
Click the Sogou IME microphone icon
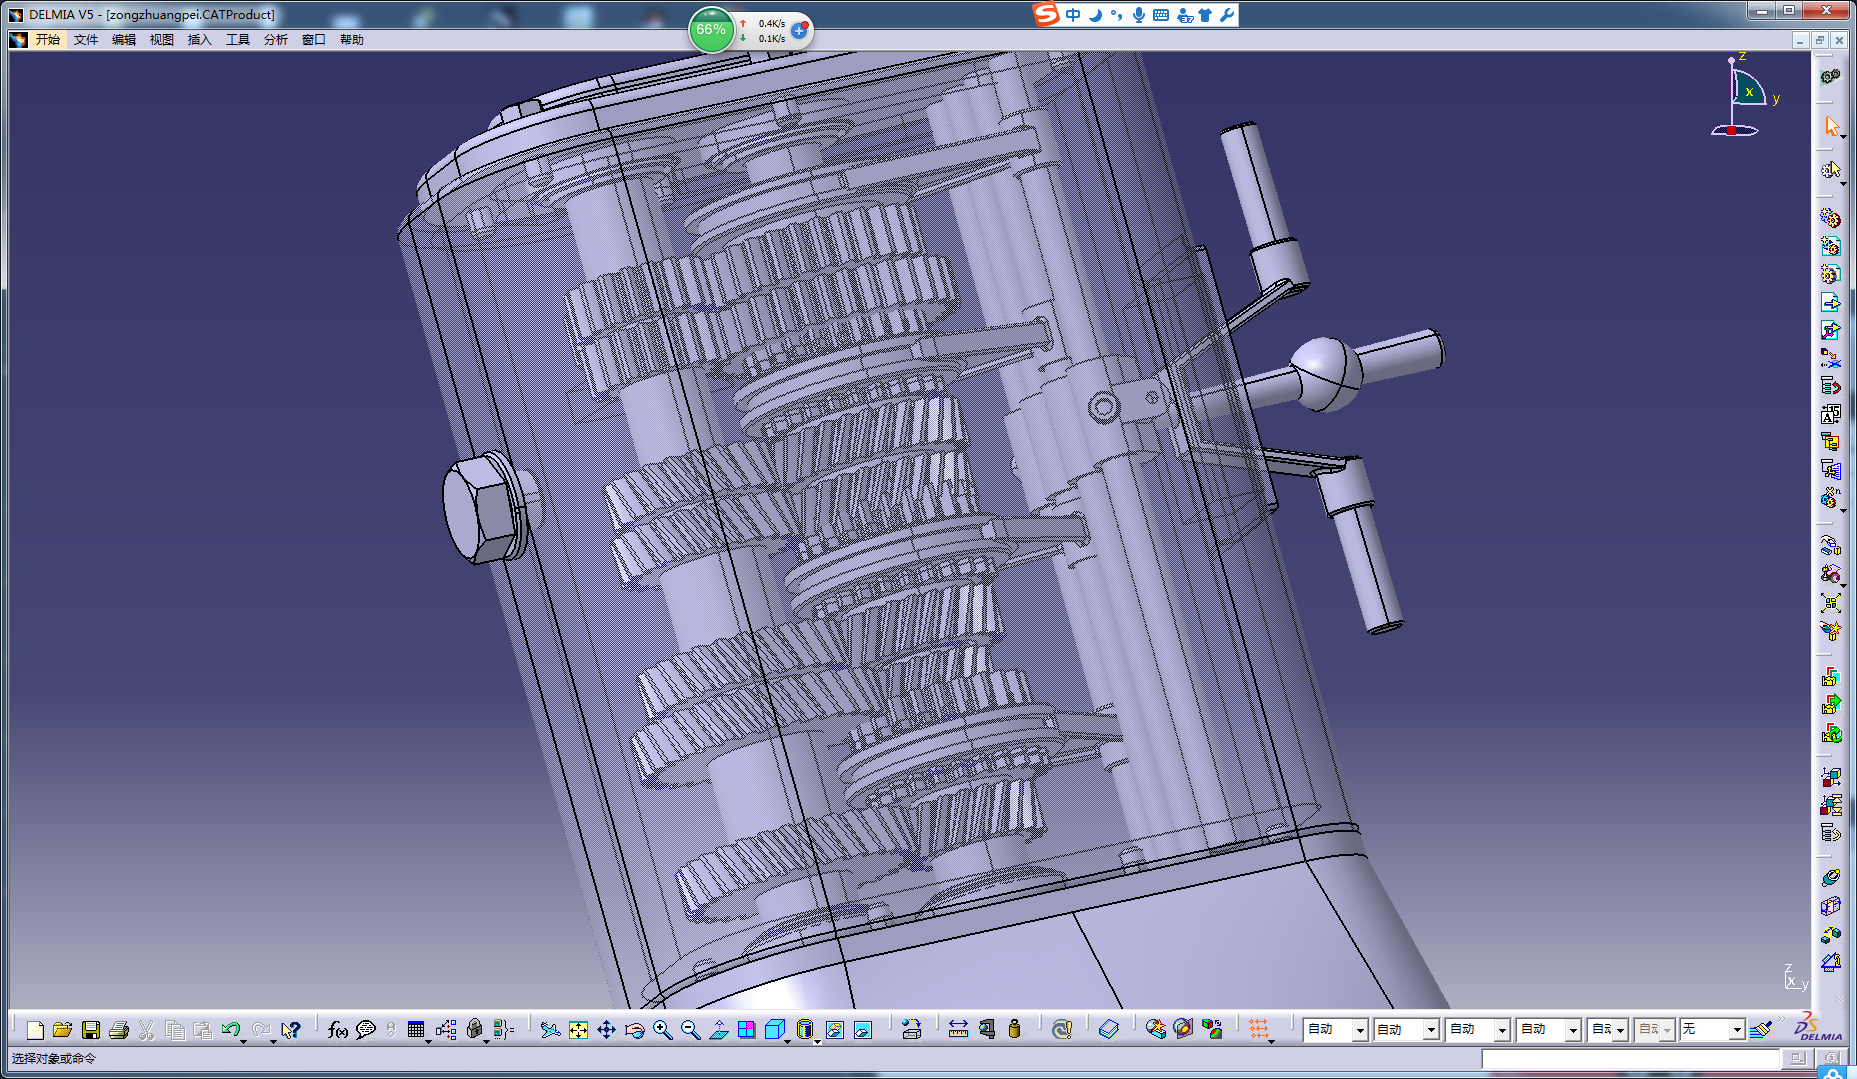(x=1139, y=15)
